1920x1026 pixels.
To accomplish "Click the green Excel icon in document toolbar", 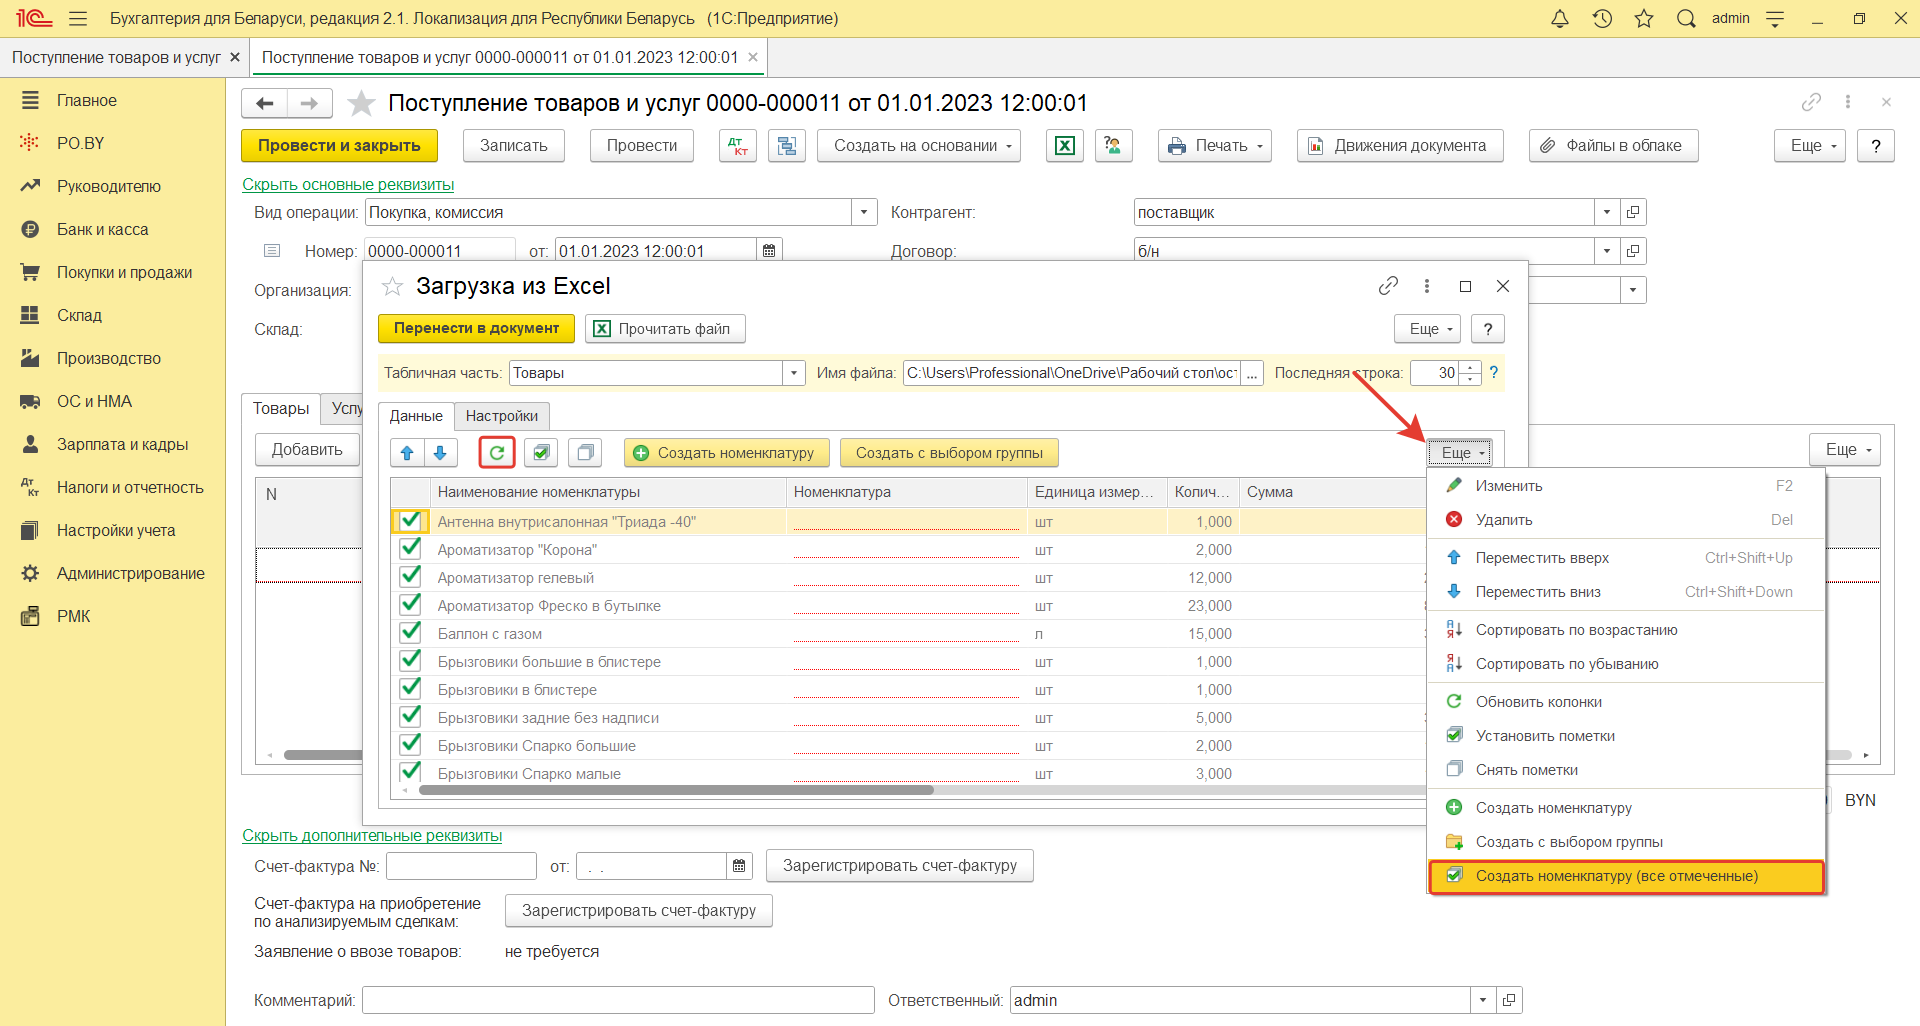I will (x=1065, y=146).
